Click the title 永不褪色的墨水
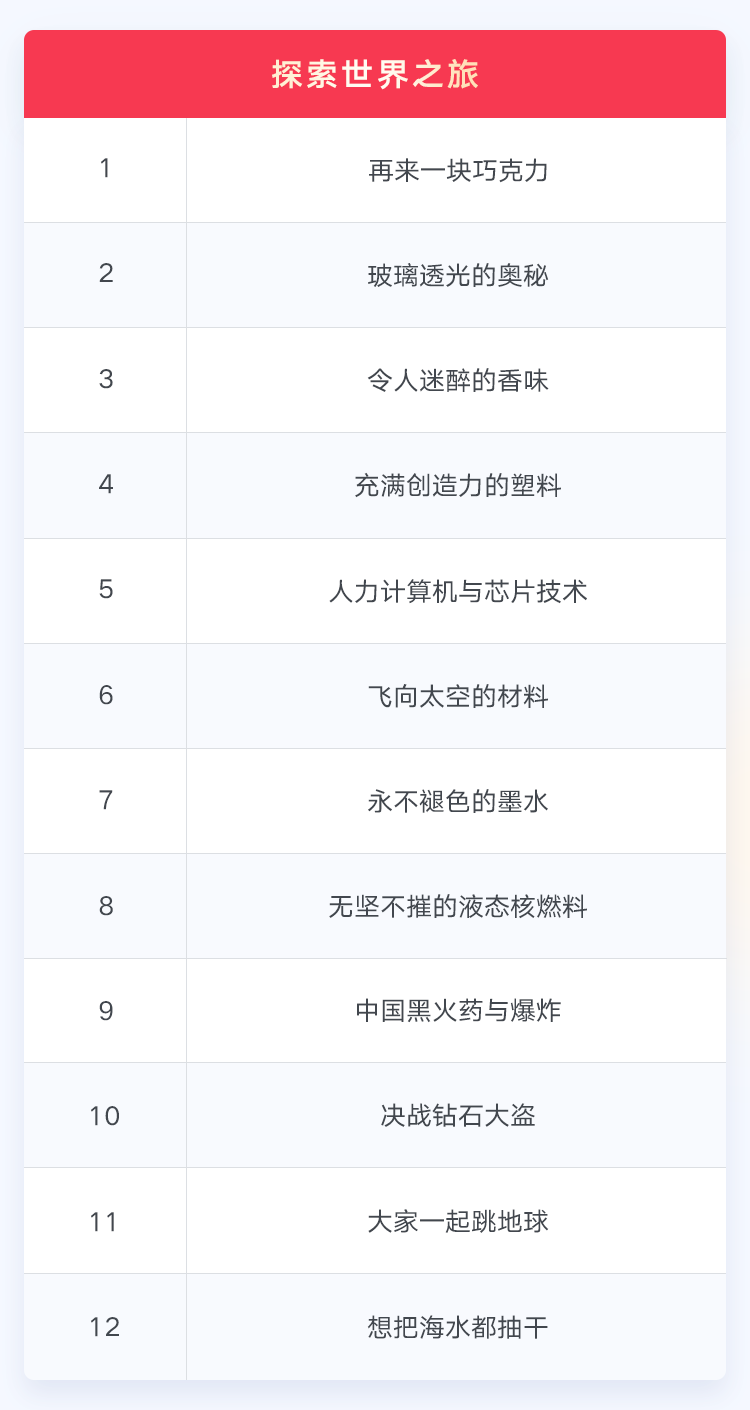750x1410 pixels. click(x=457, y=802)
